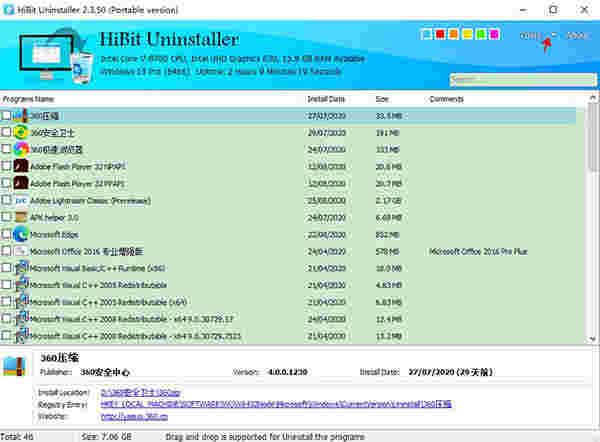Click the Size: 7.06 GB status bar entry

click(106, 437)
